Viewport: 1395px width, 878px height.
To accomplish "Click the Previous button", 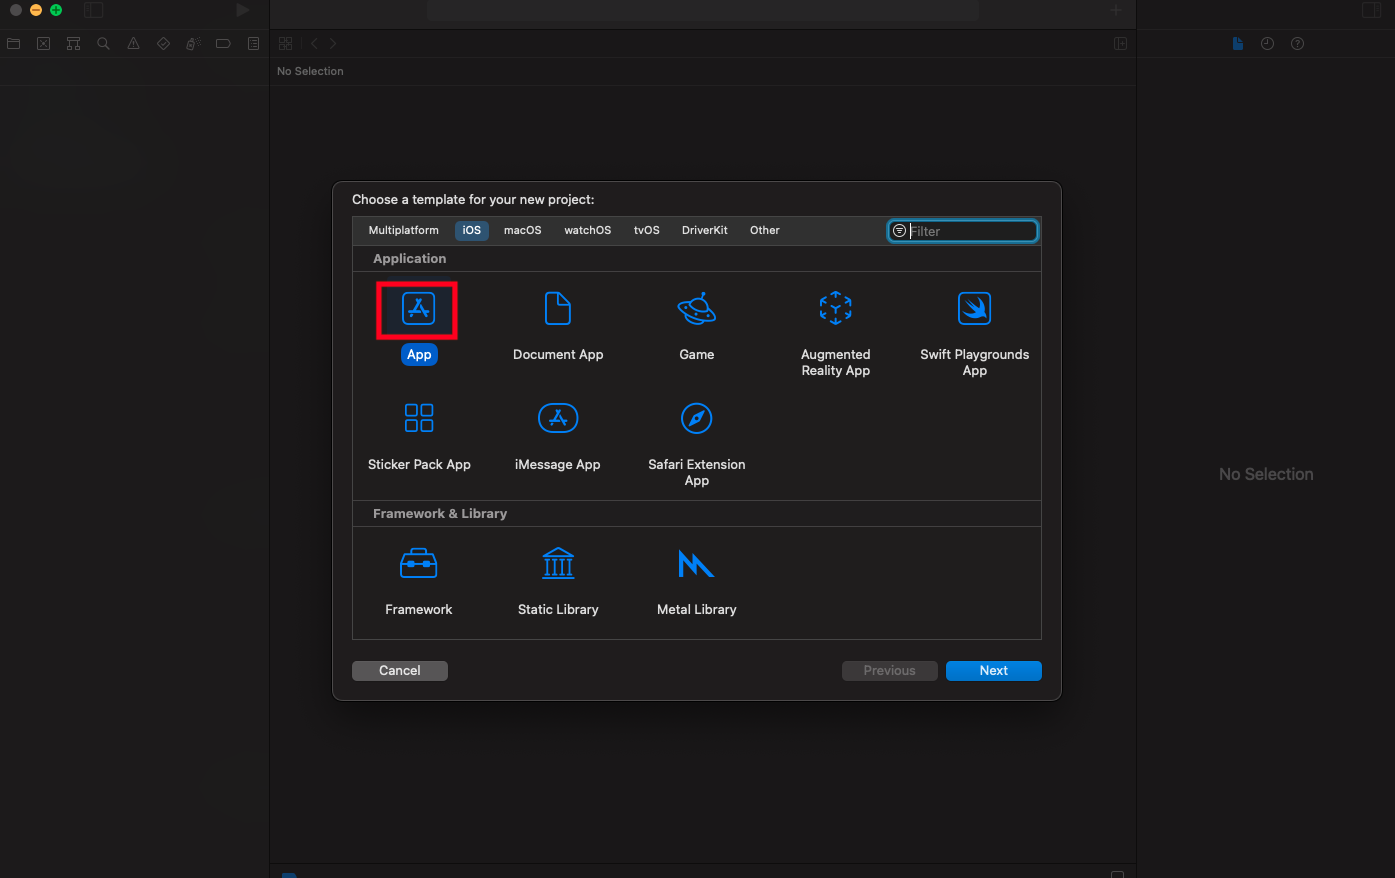I will 890,671.
